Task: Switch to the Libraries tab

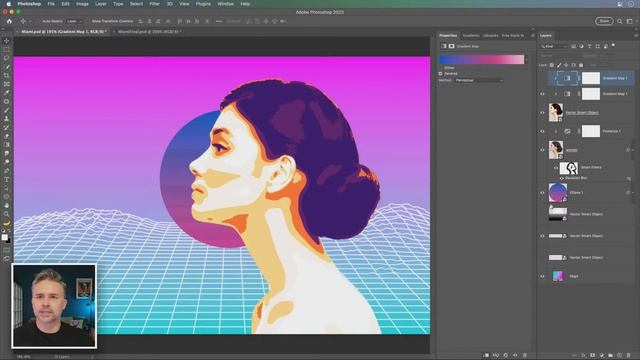Action: (490, 36)
